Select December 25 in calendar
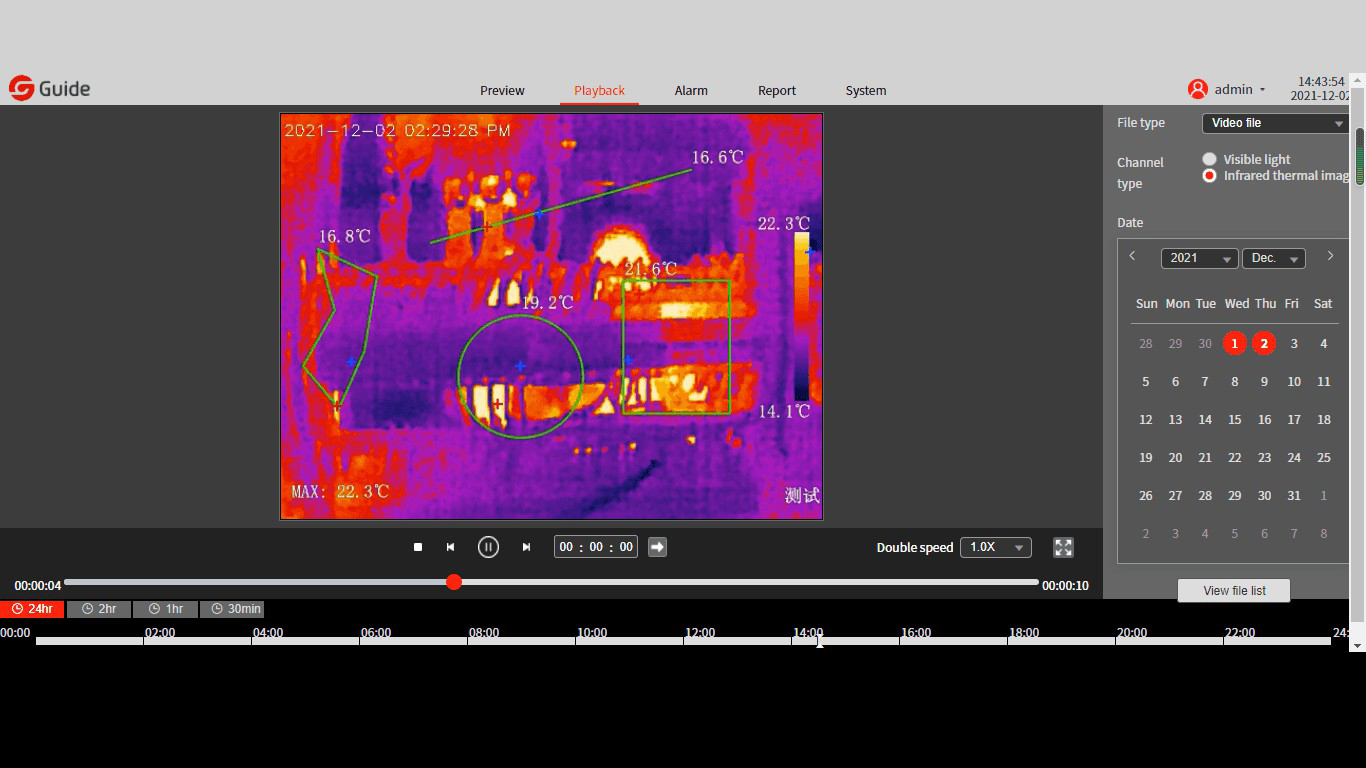This screenshot has height=768, width=1366. pos(1323,457)
